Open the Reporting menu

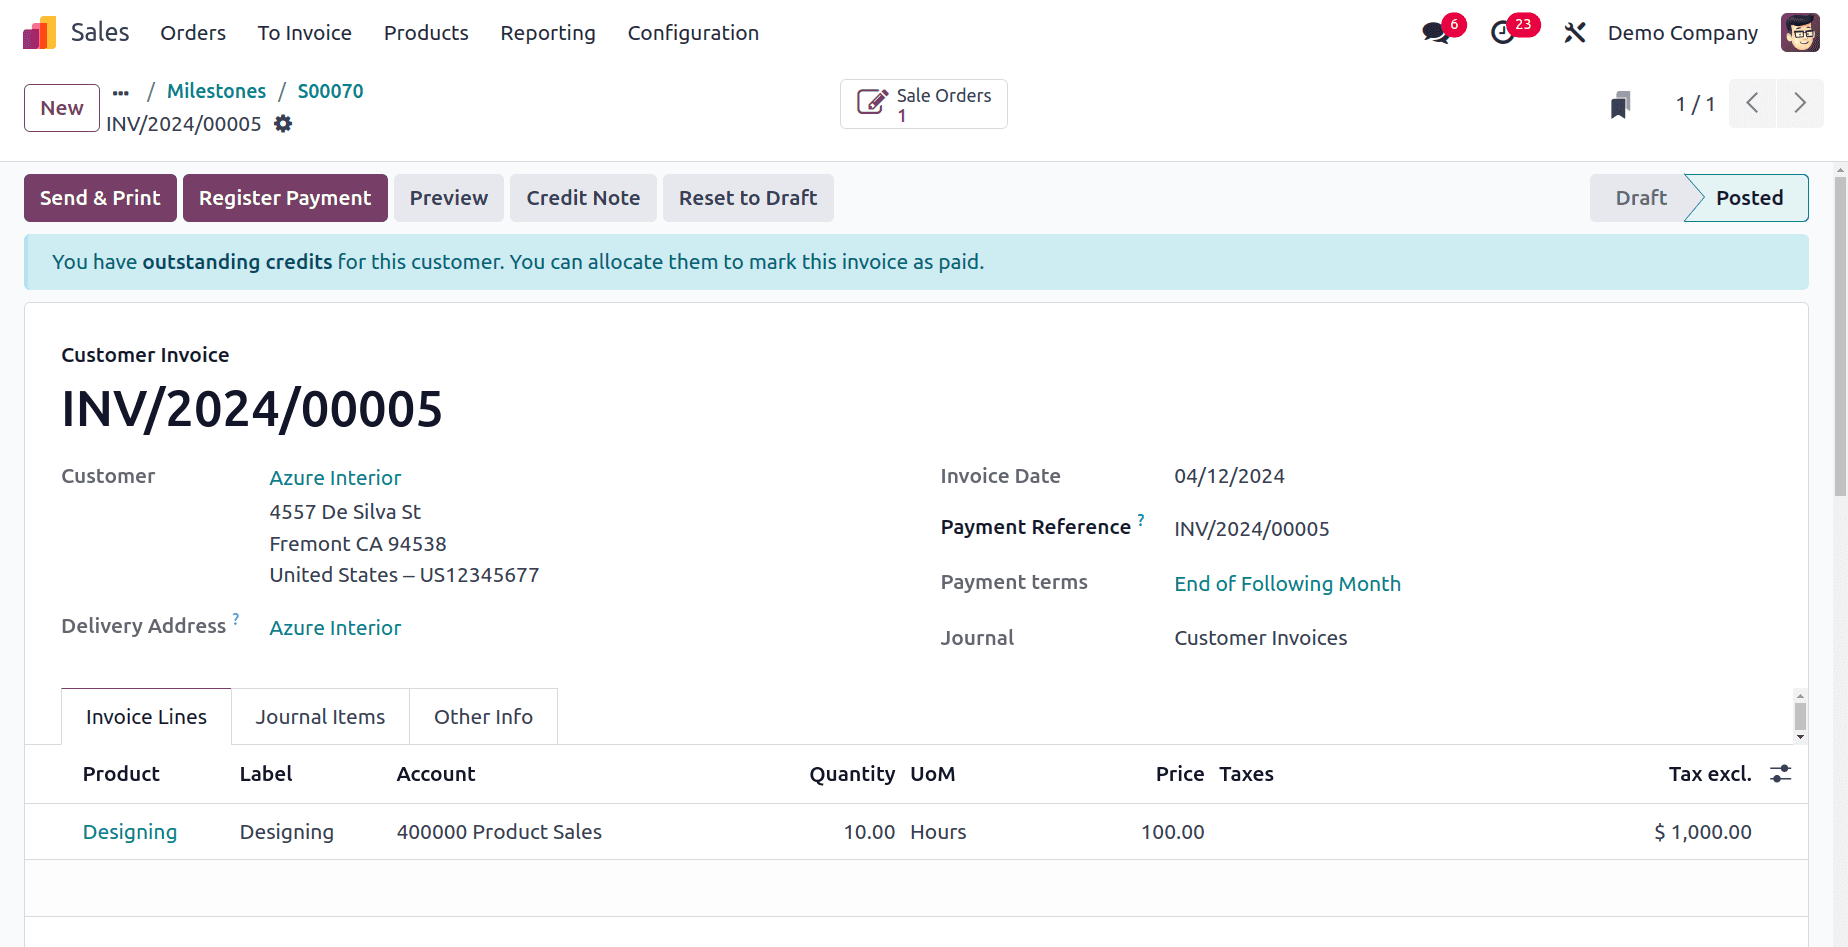point(548,33)
